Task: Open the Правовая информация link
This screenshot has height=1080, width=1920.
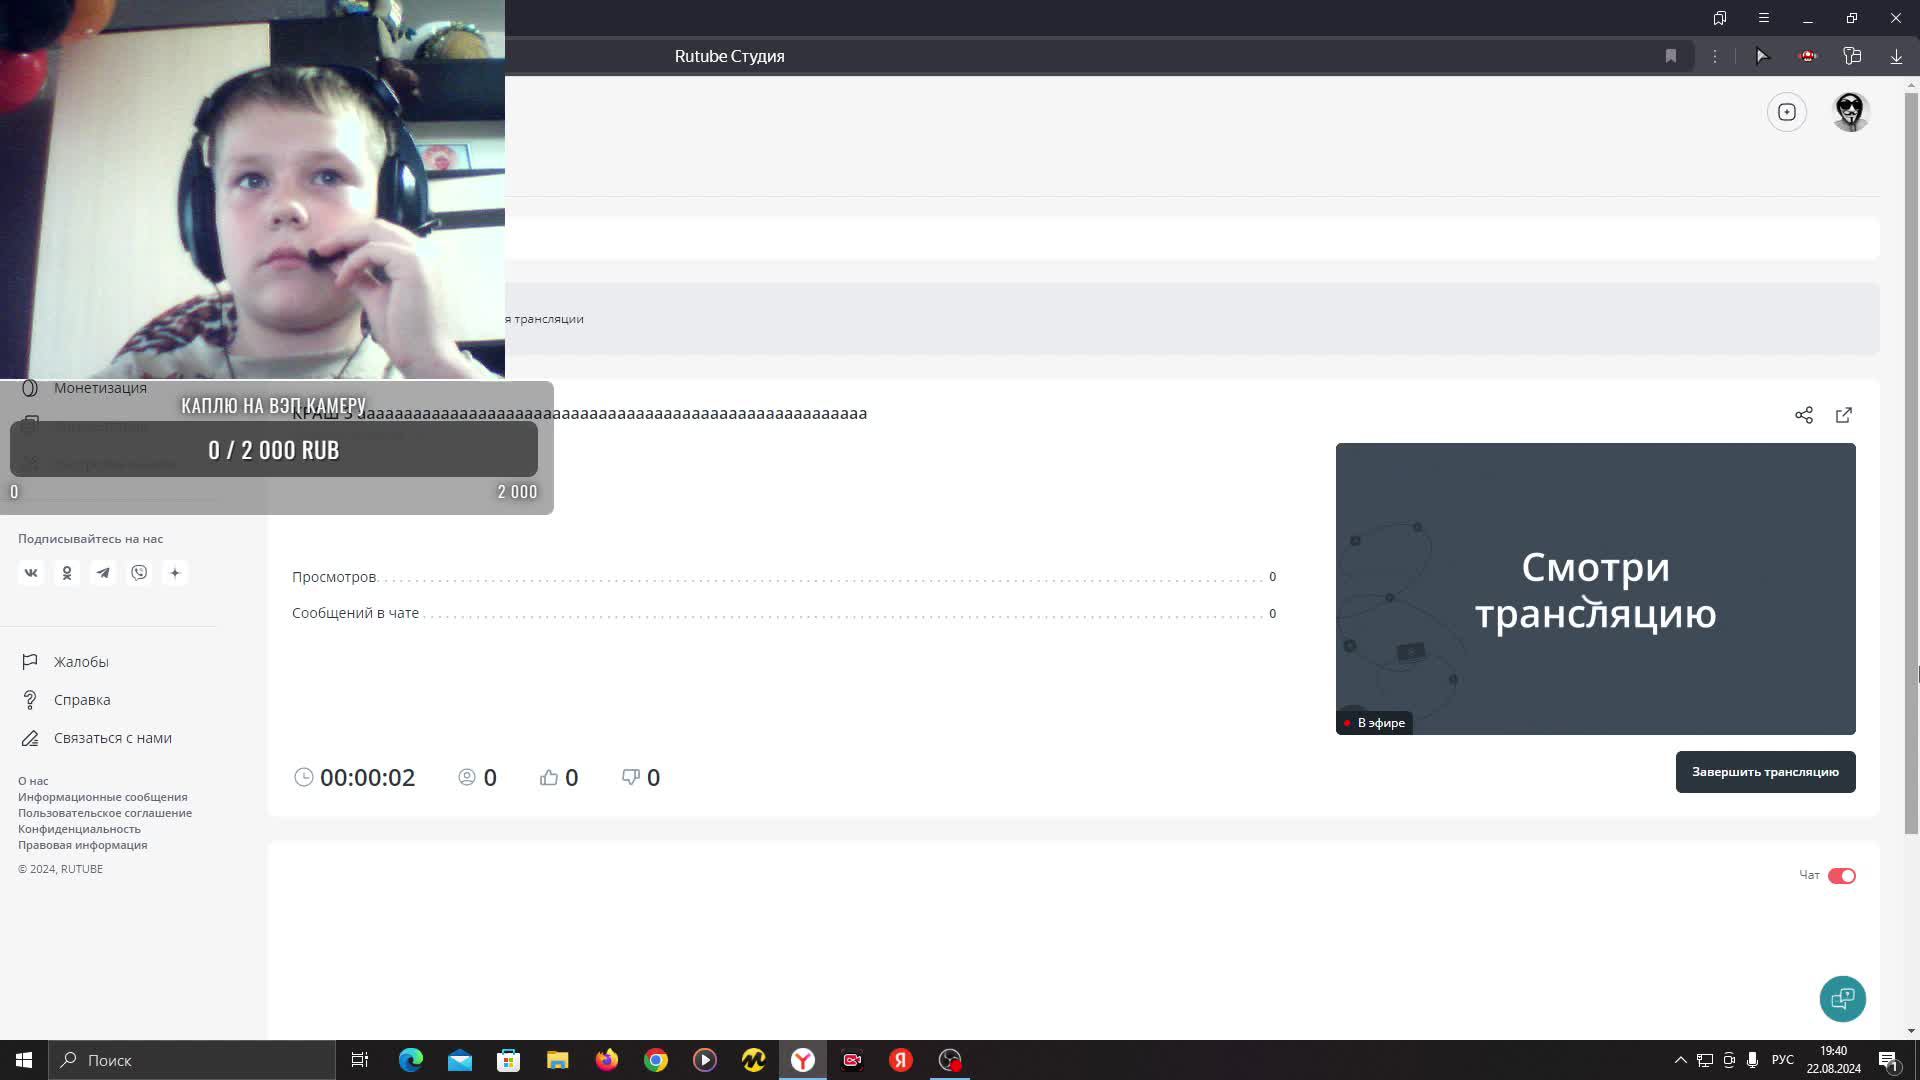Action: tap(82, 845)
